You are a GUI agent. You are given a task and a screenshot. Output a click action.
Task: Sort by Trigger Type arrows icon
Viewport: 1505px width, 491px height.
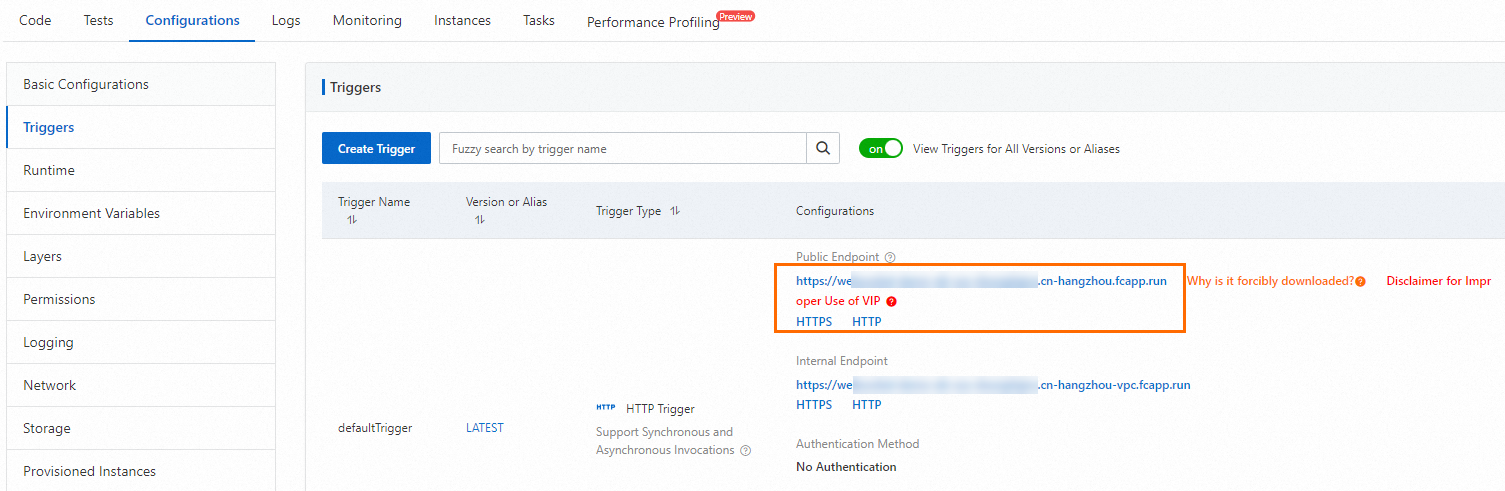tap(675, 211)
